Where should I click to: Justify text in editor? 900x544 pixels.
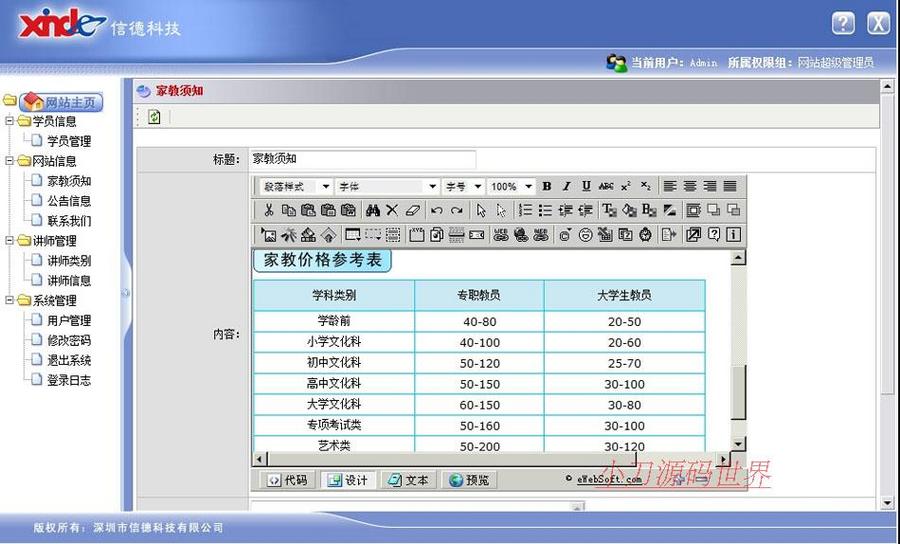coord(730,186)
